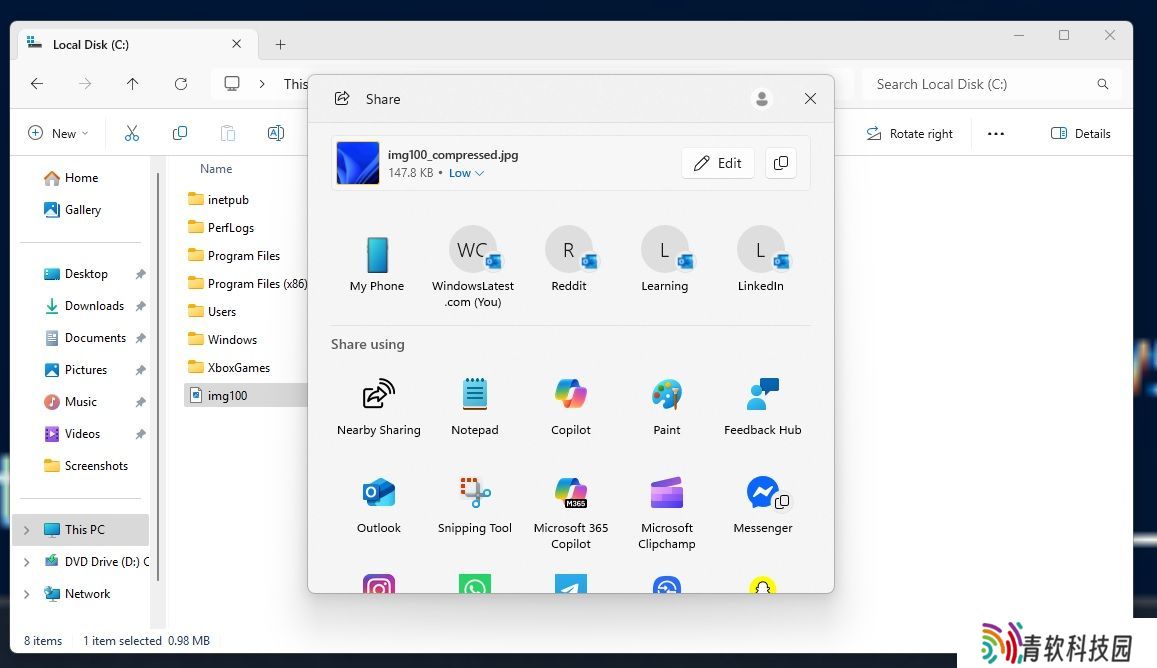This screenshot has height=668, width=1157.
Task: Expand the Network tree node
Action: click(x=26, y=594)
